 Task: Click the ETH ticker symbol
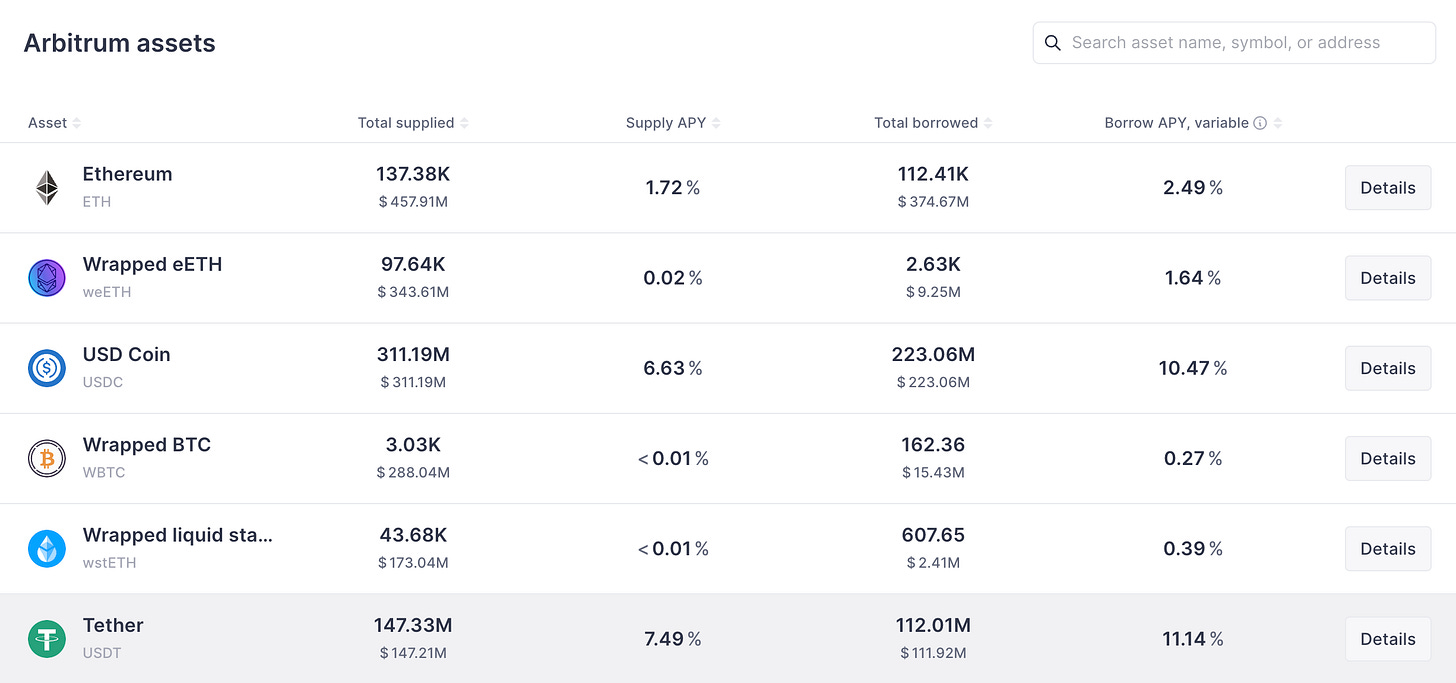click(97, 202)
